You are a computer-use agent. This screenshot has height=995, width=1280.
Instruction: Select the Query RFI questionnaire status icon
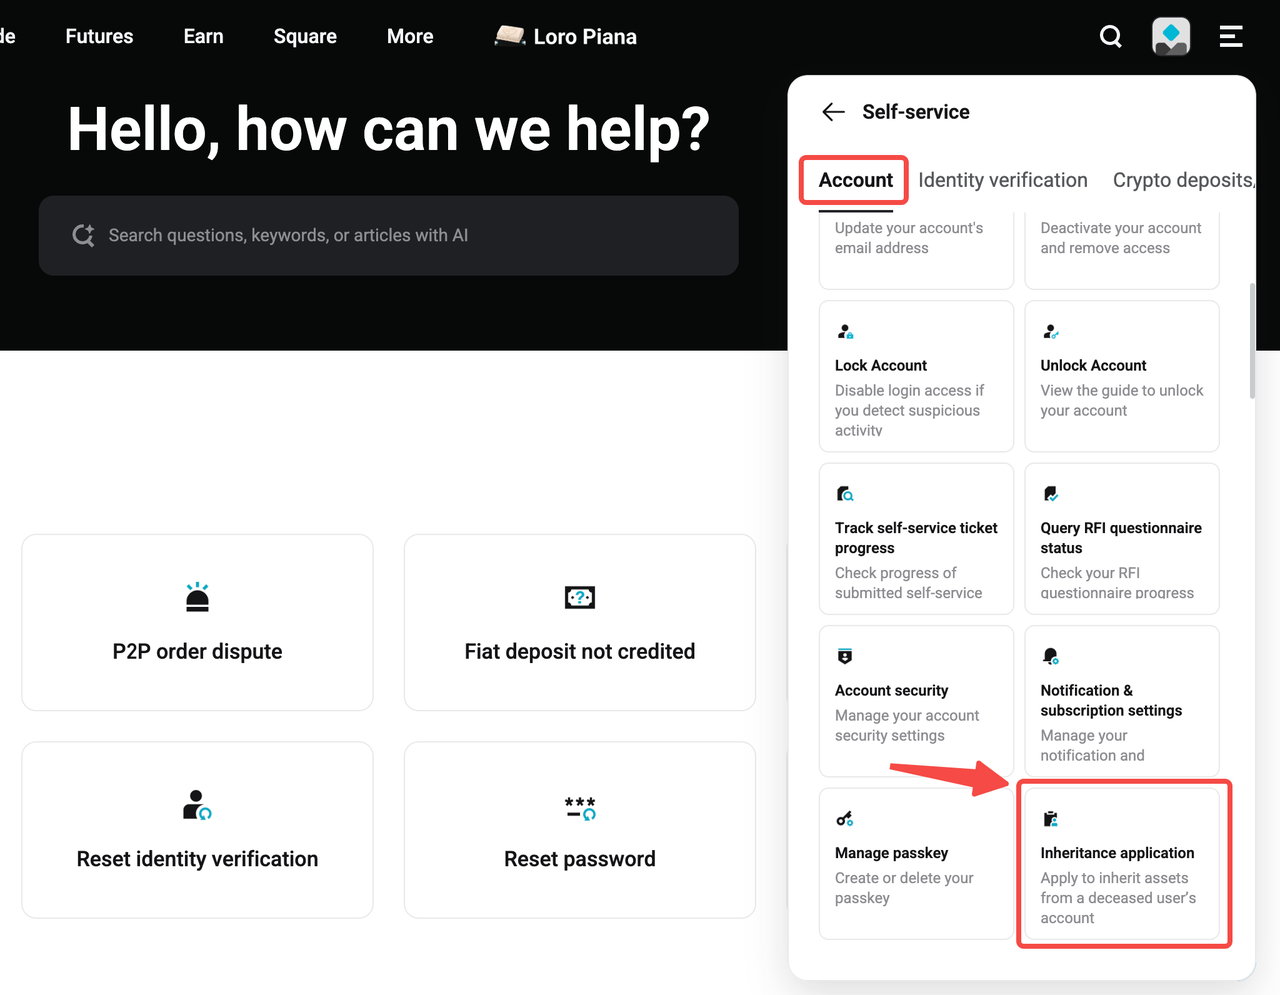1050,493
